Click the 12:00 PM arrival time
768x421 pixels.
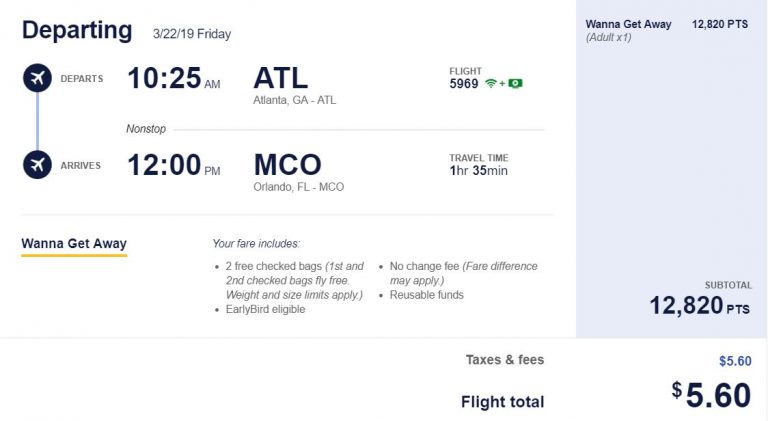pos(173,166)
